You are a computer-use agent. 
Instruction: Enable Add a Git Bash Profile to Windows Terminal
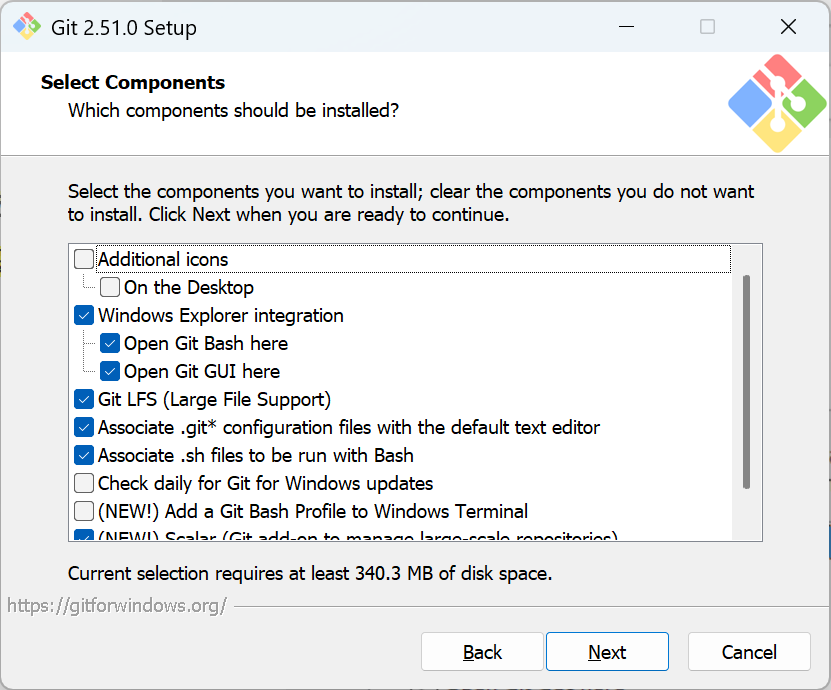click(x=84, y=511)
